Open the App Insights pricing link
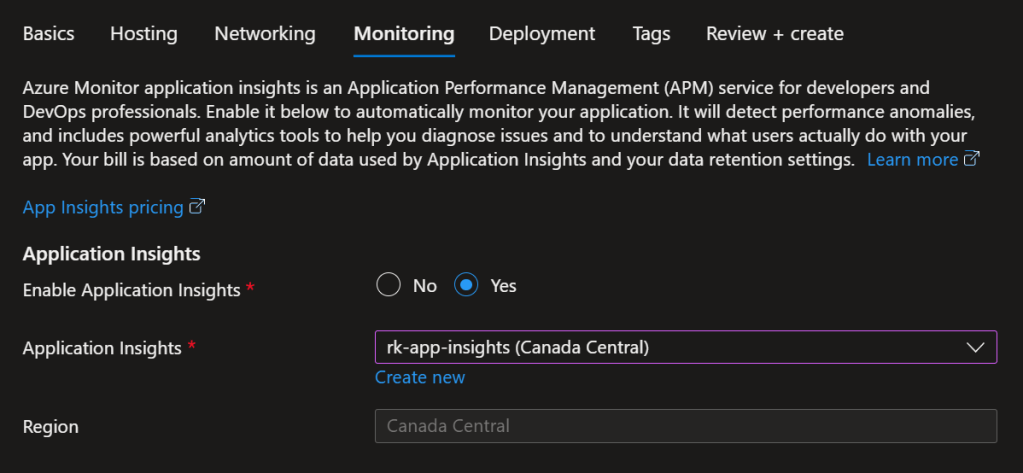 pos(103,207)
